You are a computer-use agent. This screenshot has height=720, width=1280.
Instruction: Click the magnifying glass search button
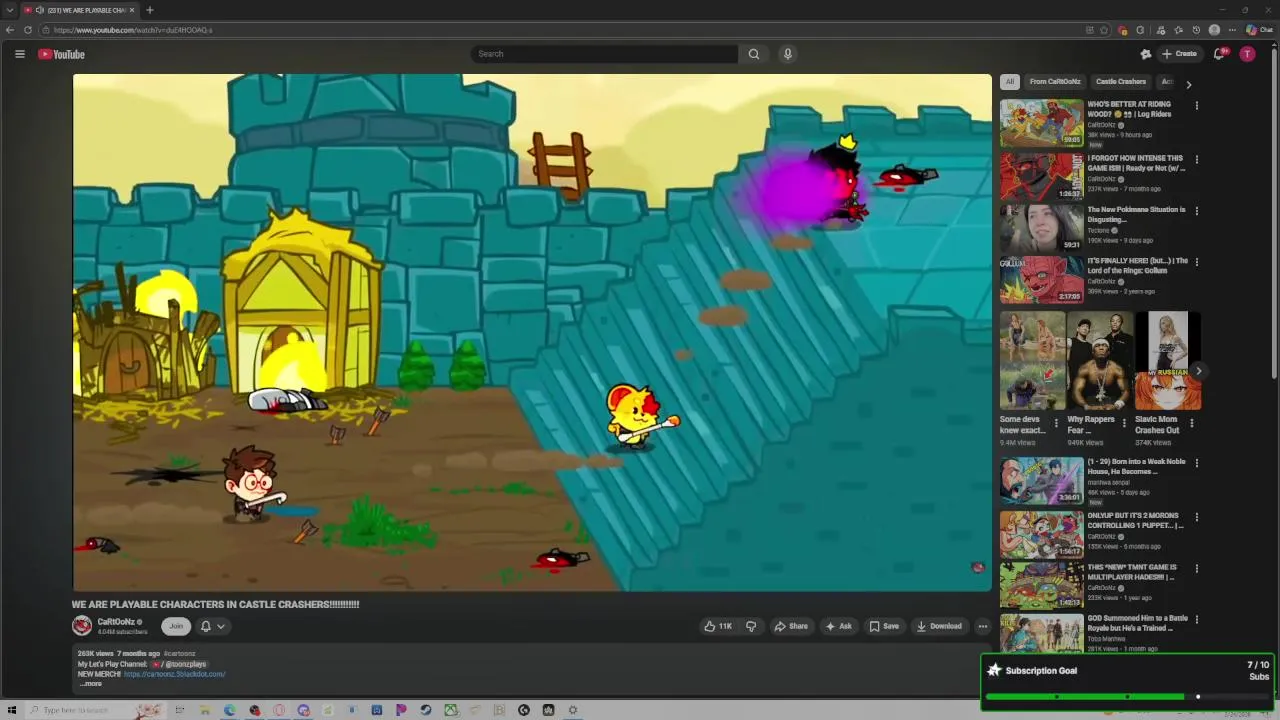point(754,54)
